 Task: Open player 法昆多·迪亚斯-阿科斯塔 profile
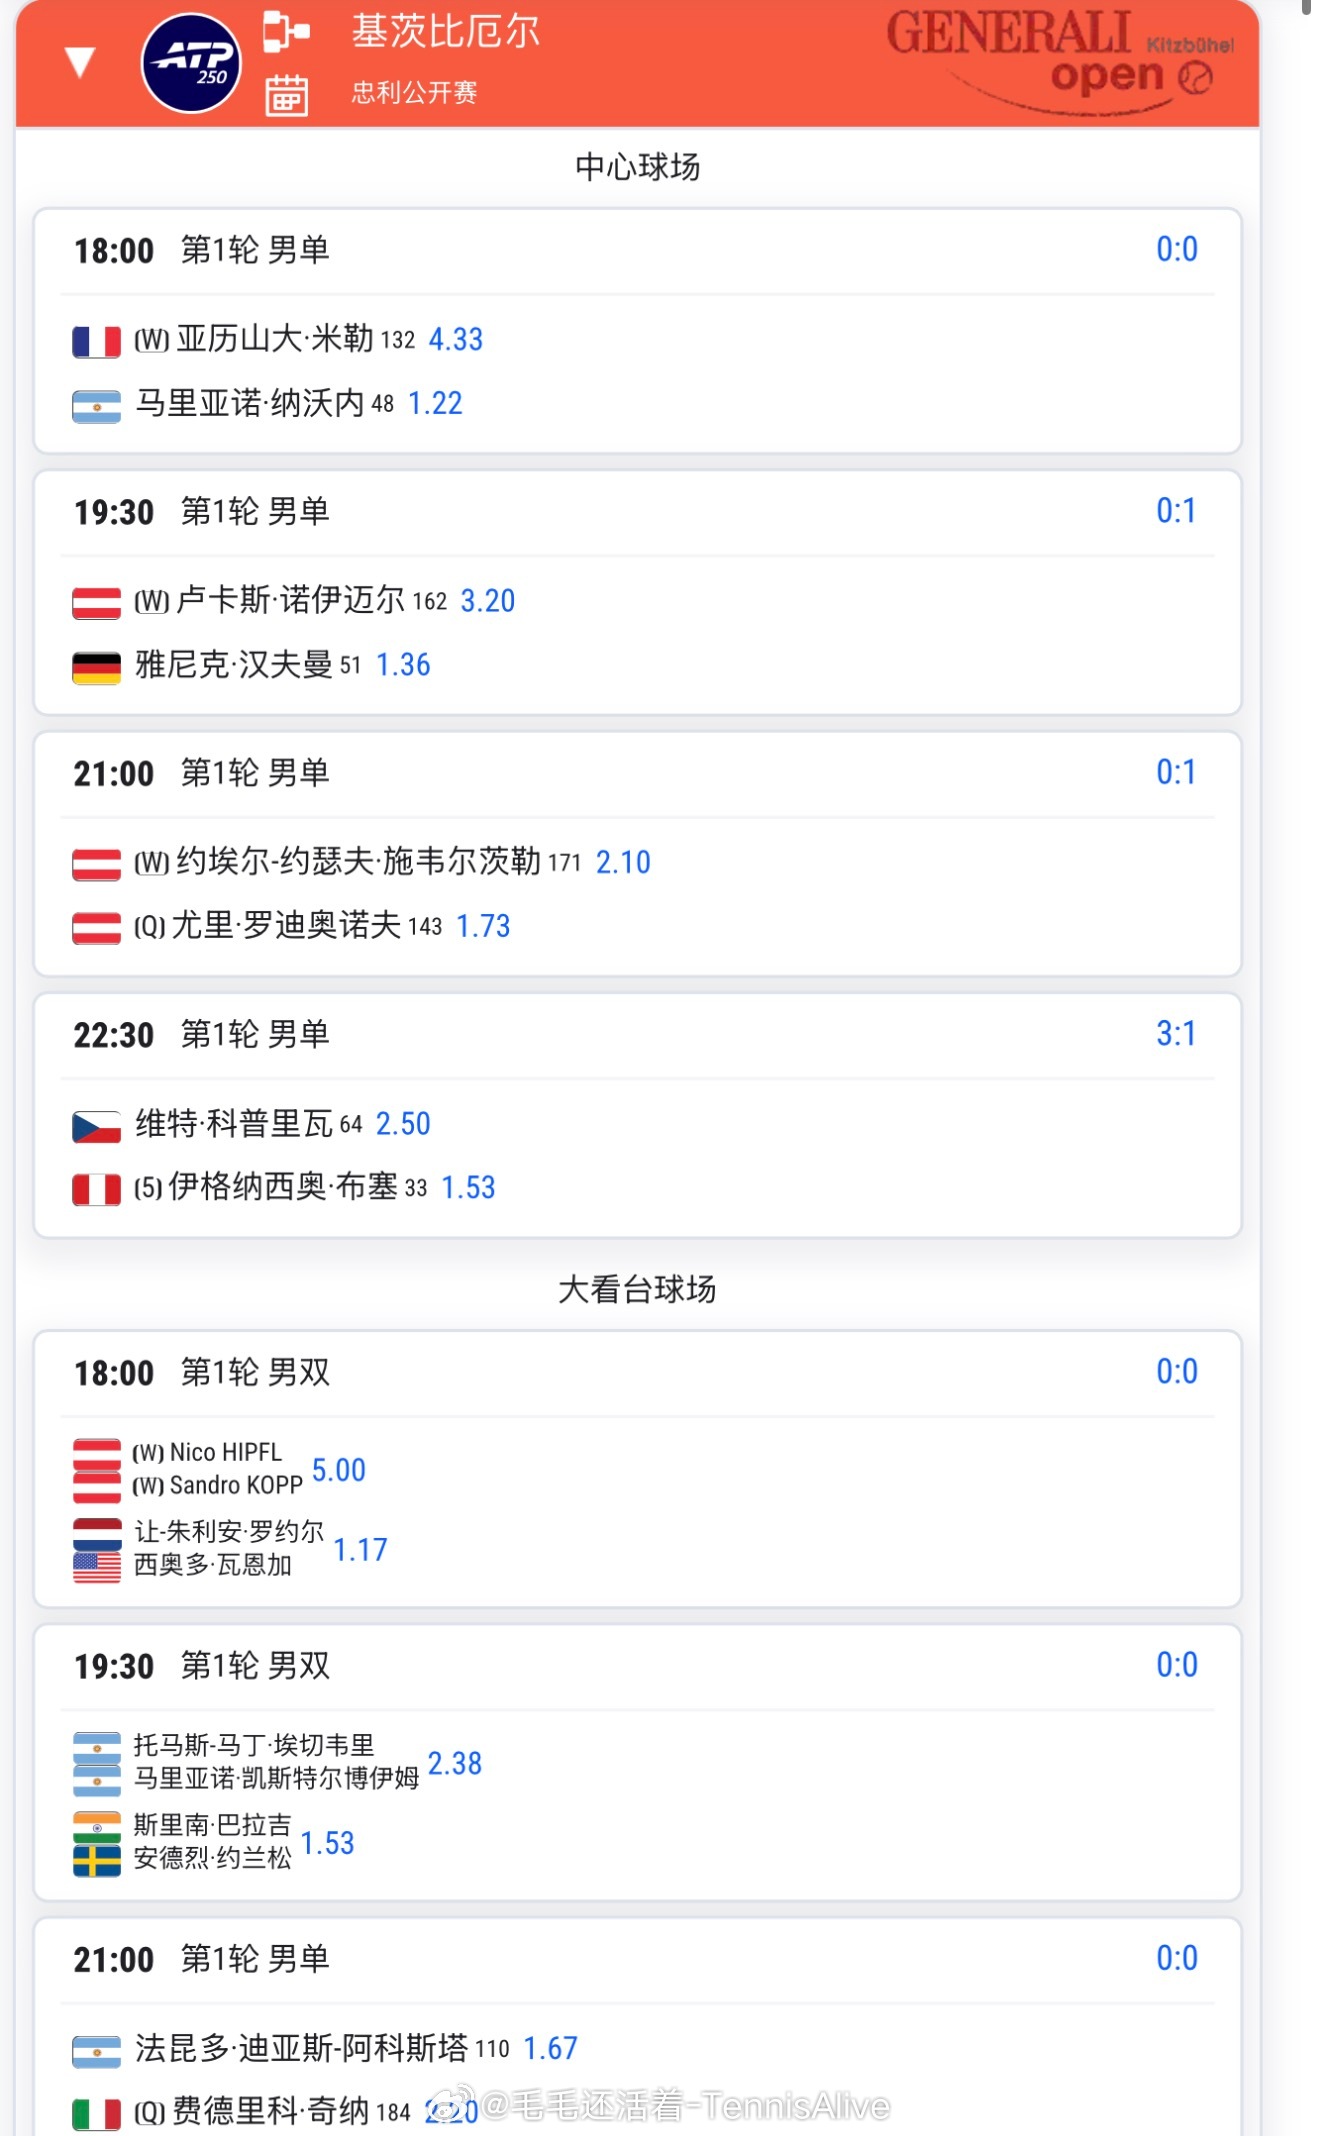click(301, 2048)
